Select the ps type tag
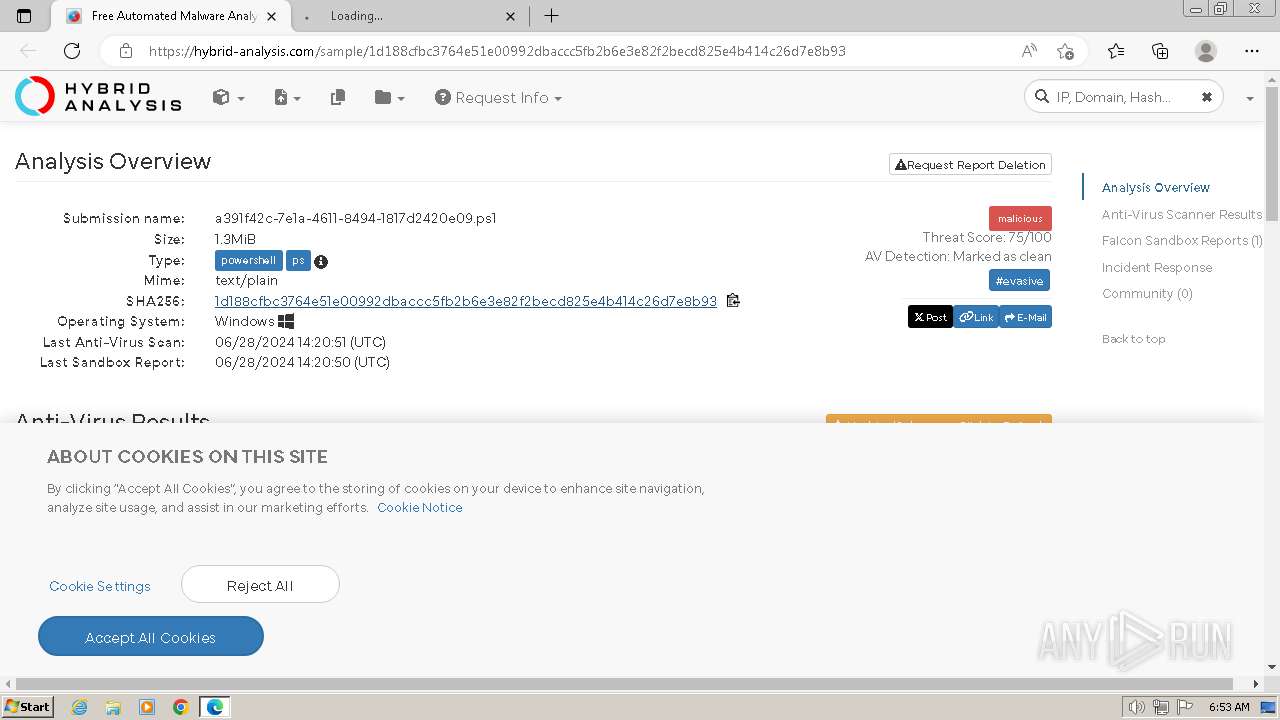The width and height of the screenshot is (1280, 720). pyautogui.click(x=298, y=260)
